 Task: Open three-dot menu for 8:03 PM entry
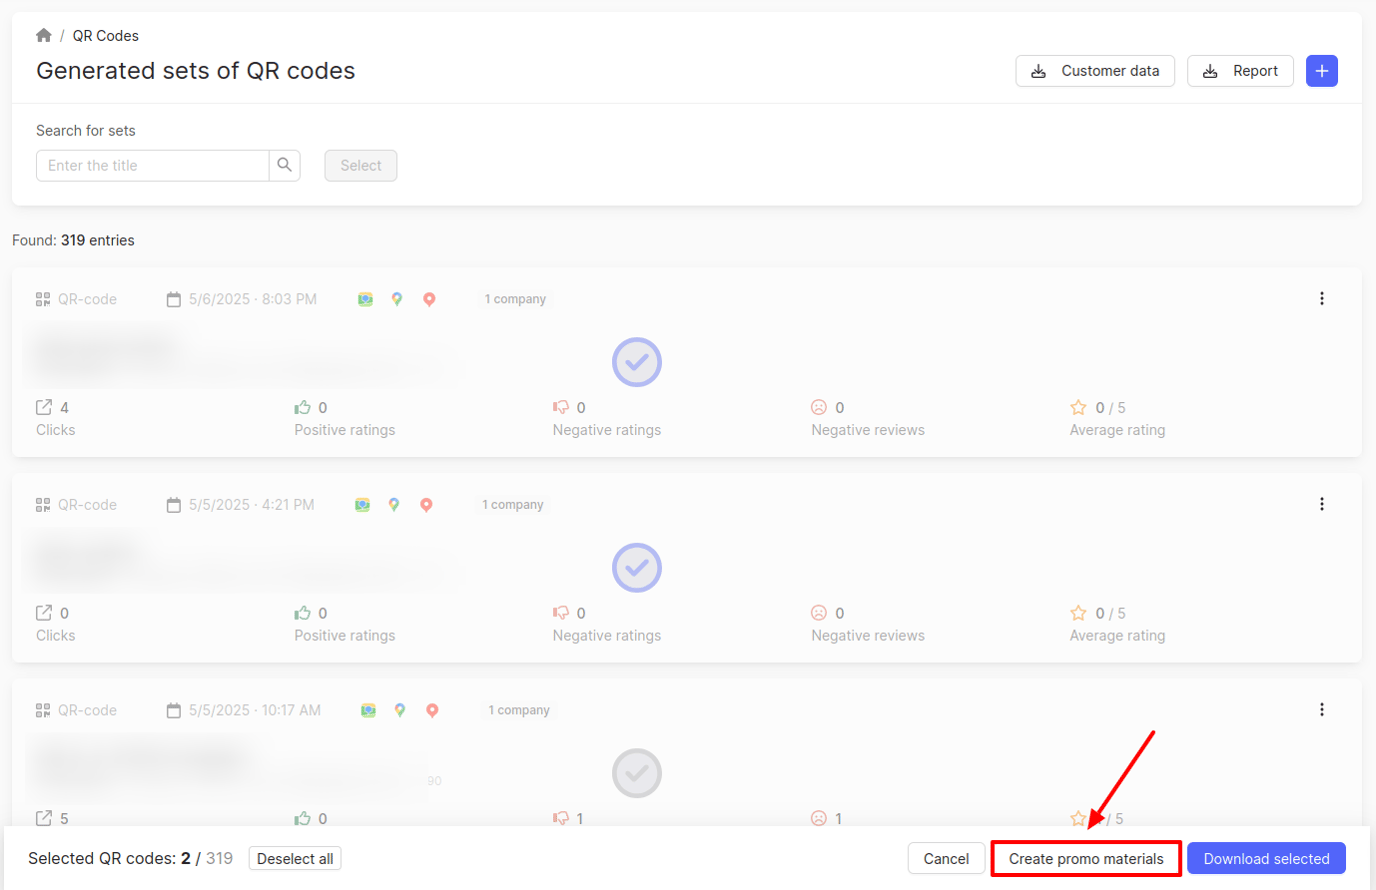pos(1321,299)
